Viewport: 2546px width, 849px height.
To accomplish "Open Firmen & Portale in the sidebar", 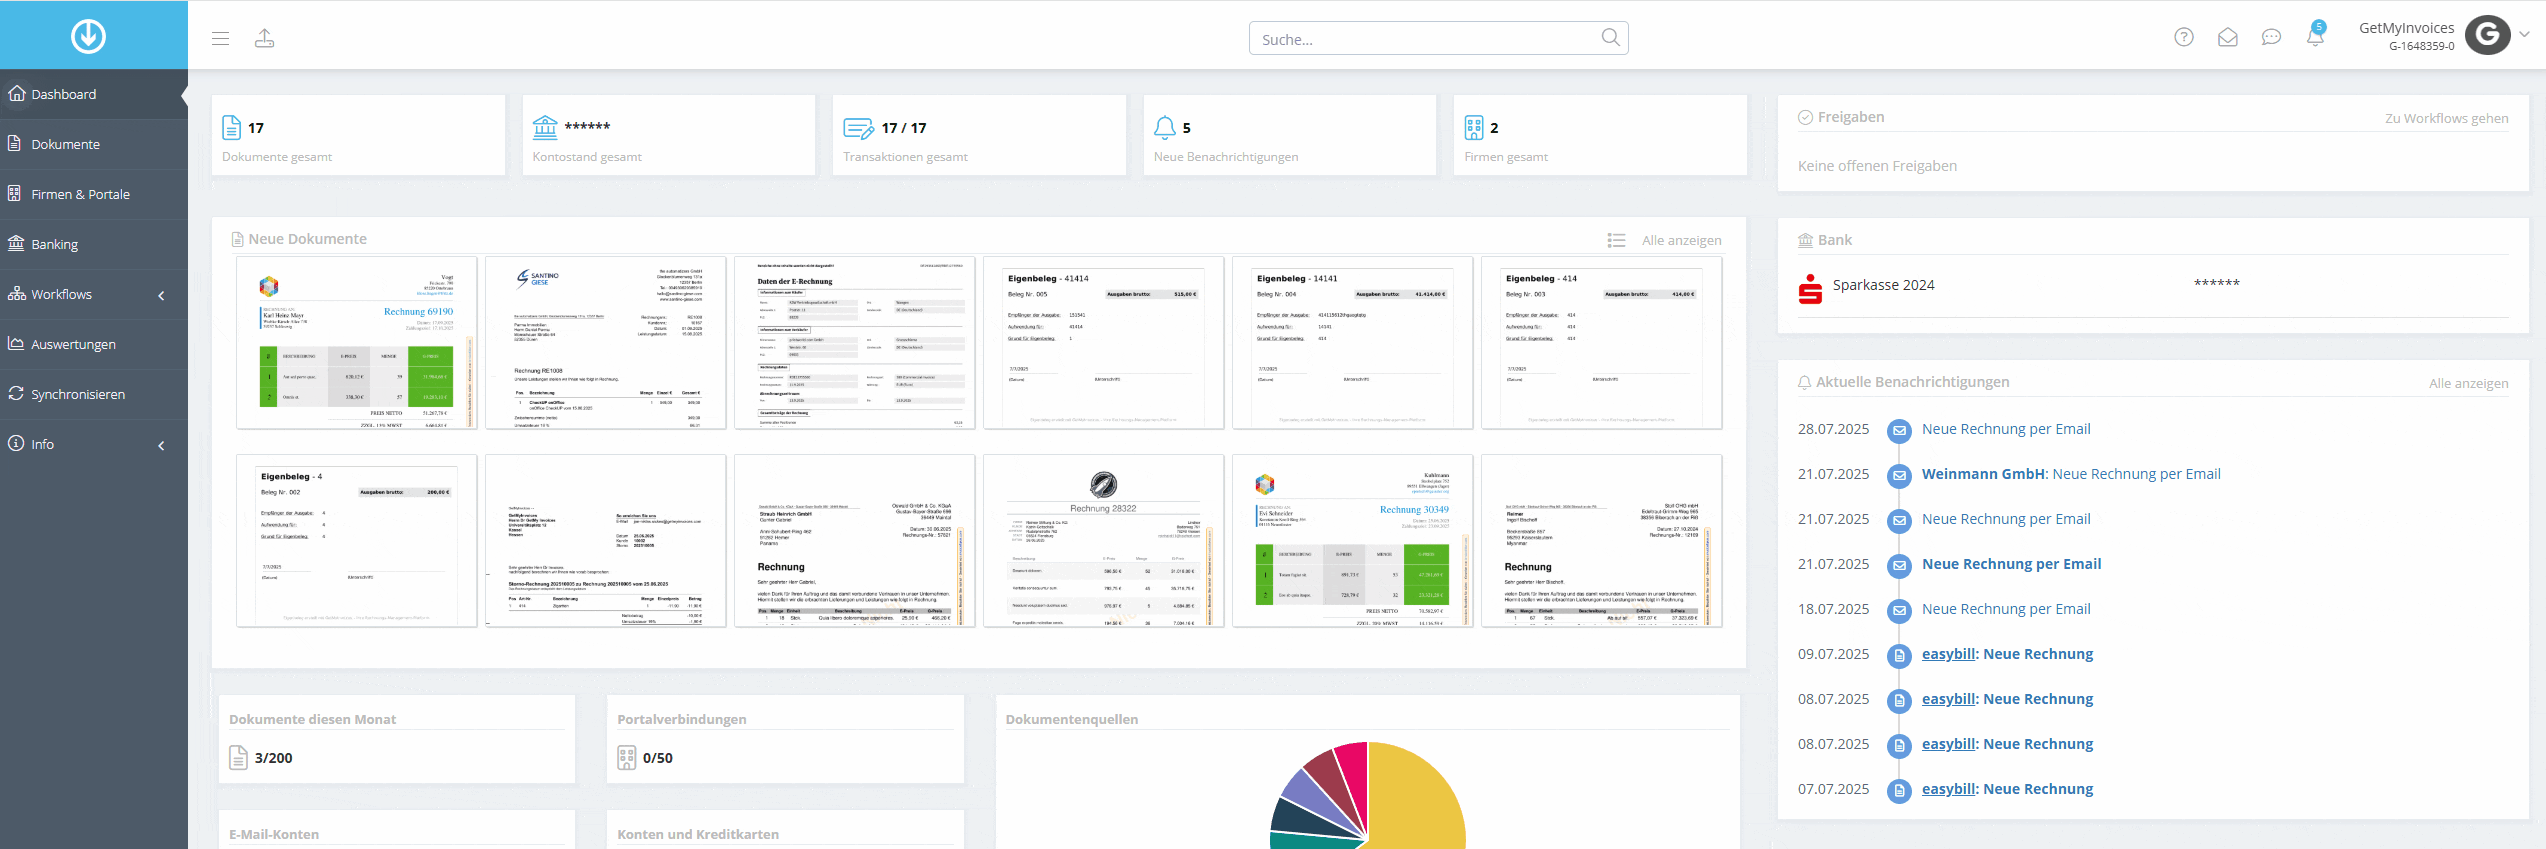I will click(94, 194).
